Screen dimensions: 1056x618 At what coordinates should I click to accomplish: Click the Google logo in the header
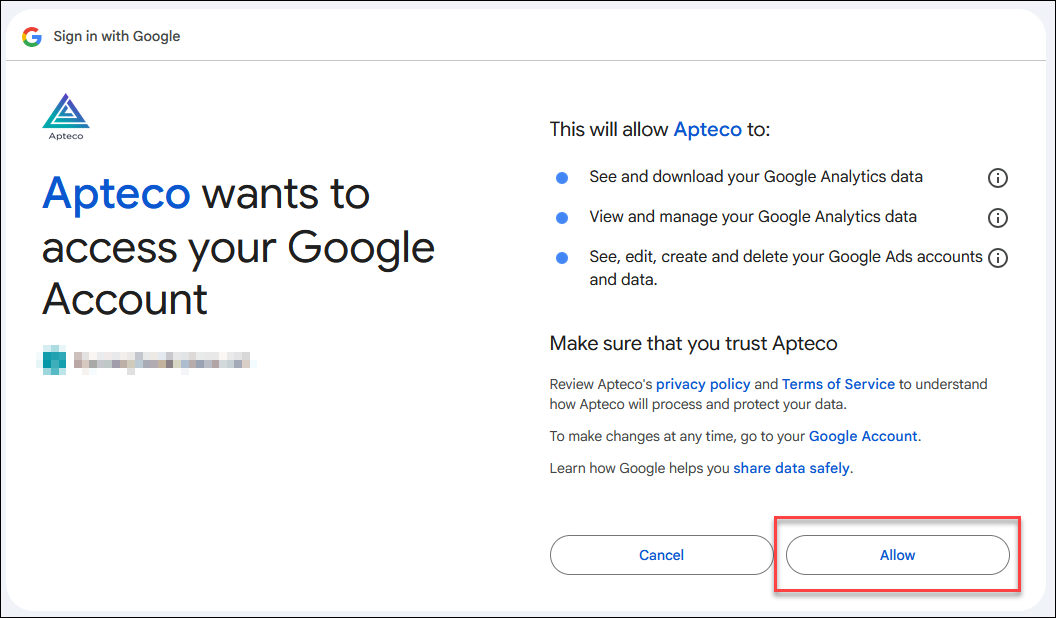pyautogui.click(x=32, y=36)
